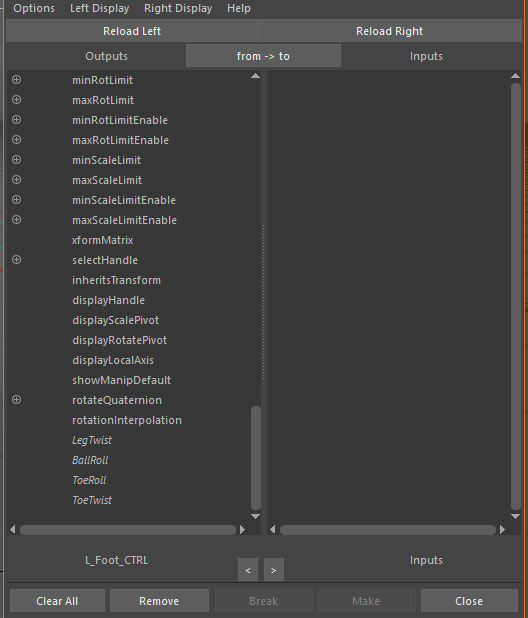This screenshot has height=618, width=528.
Task: Click the Close button
Action: 469,601
